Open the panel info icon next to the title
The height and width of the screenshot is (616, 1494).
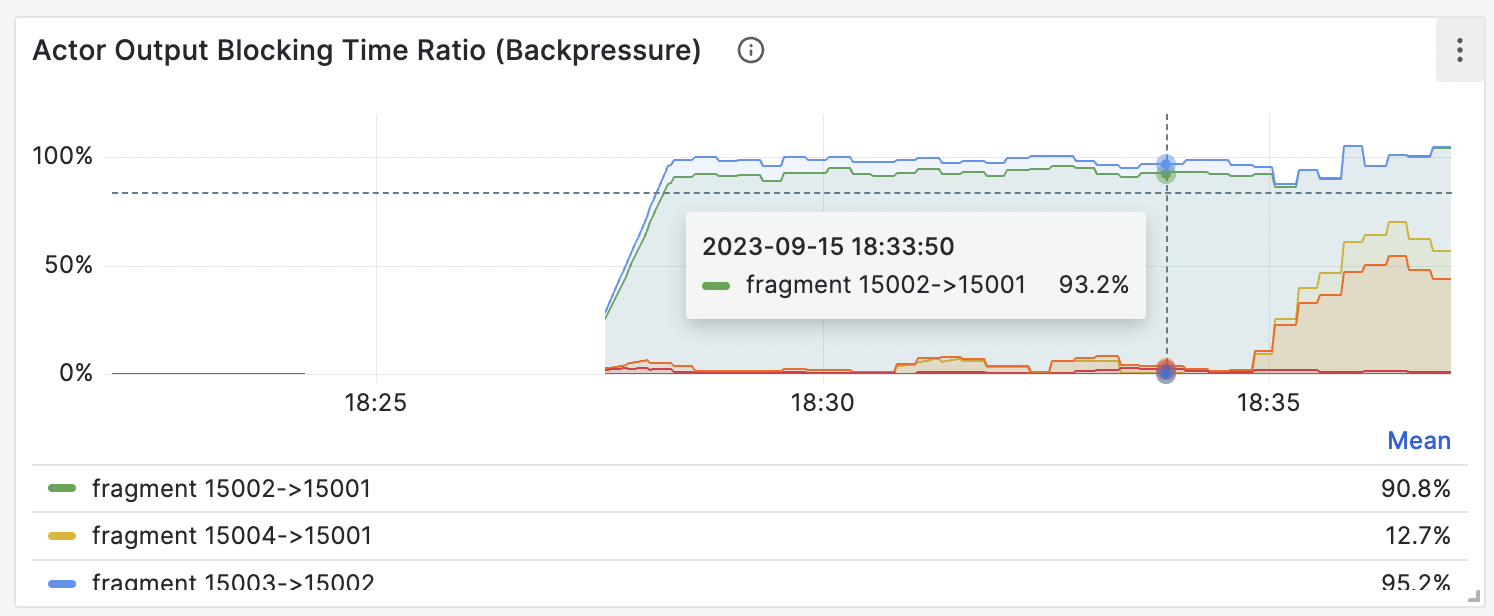click(750, 50)
